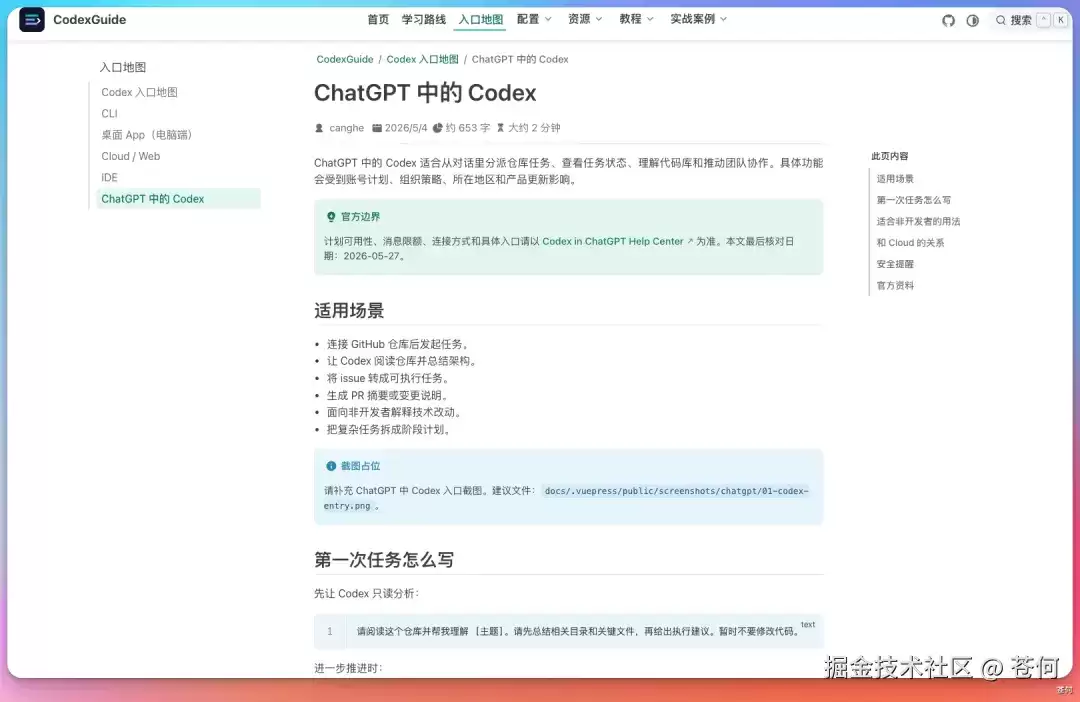This screenshot has width=1080, height=702.
Task: Click the info icon in 截图占位 box
Action: 331,466
